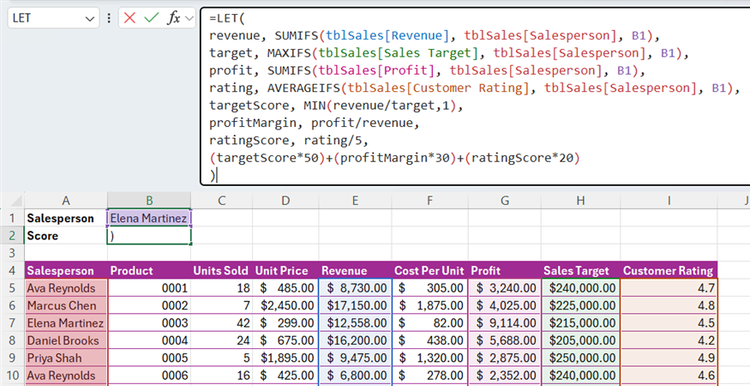
Task: Click profit cell $9,114.00
Action: tap(505, 323)
